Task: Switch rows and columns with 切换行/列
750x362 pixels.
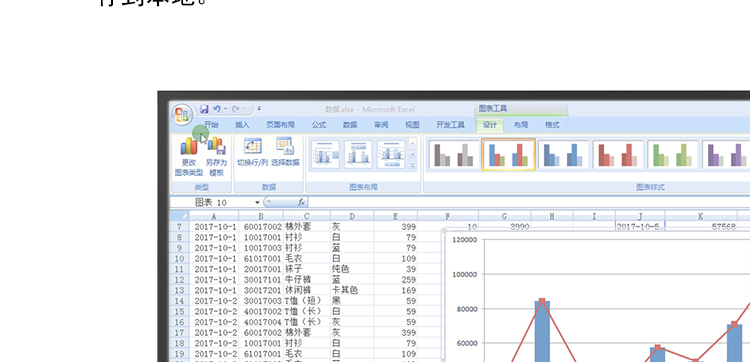Action: coord(253,146)
